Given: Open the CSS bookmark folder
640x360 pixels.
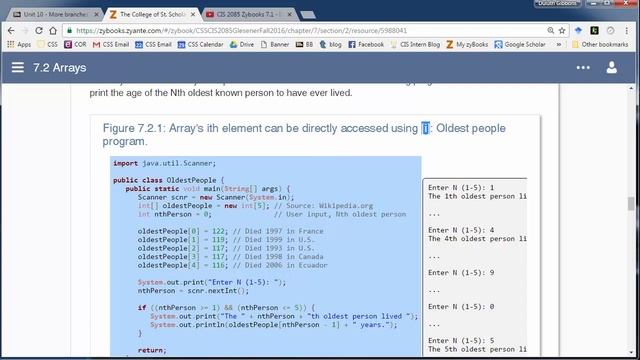Looking at the screenshot, I should pos(47,44).
